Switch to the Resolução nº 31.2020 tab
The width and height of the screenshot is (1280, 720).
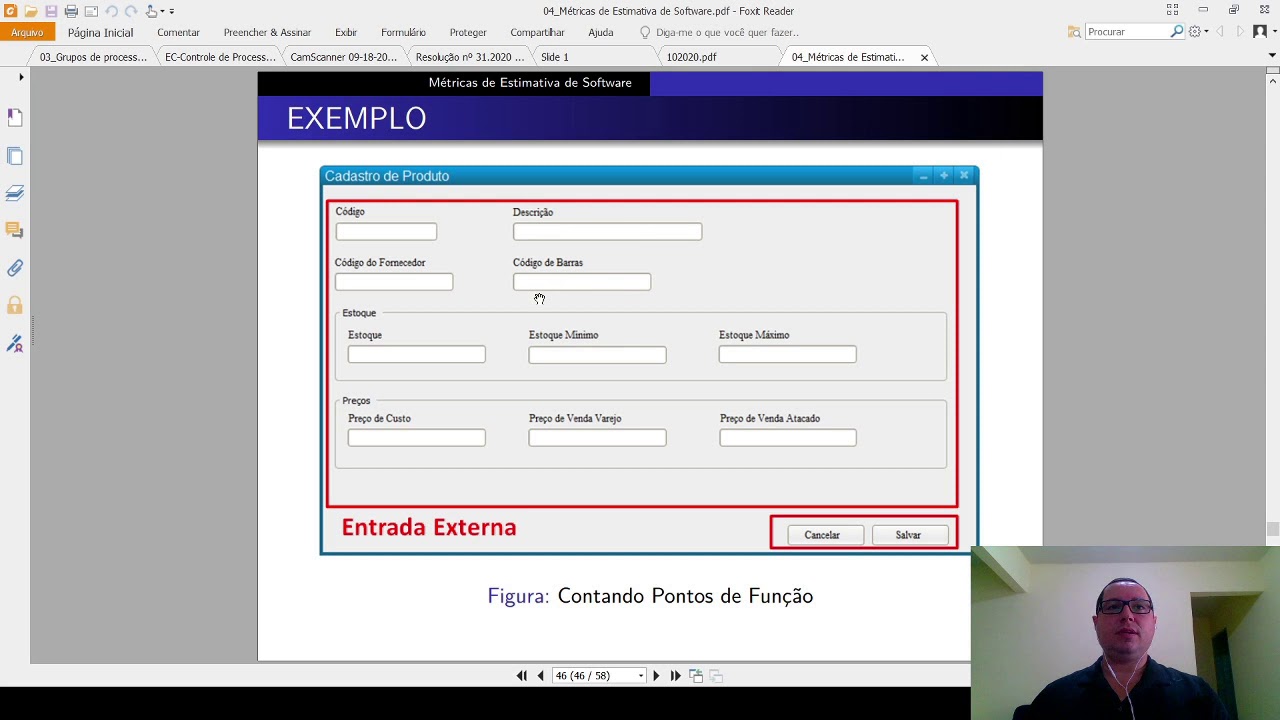[x=470, y=57]
